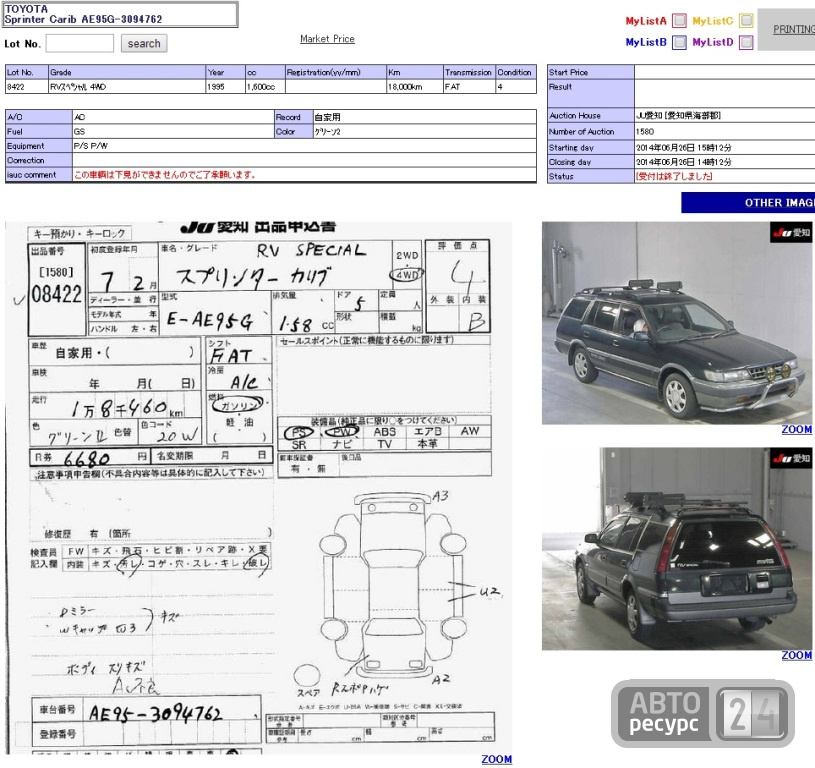Open the front view car photo

coord(677,323)
